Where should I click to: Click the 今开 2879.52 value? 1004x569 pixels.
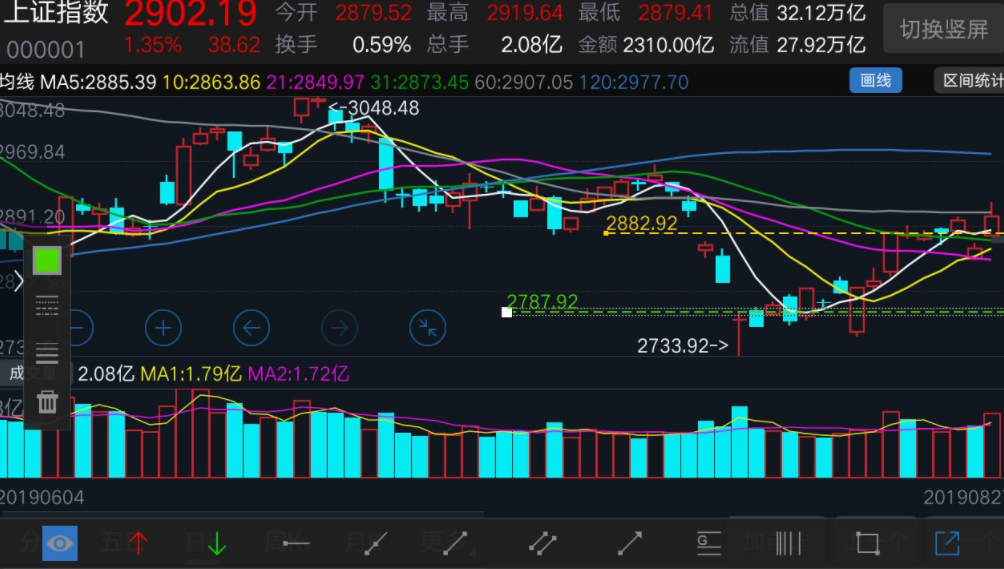coord(373,12)
